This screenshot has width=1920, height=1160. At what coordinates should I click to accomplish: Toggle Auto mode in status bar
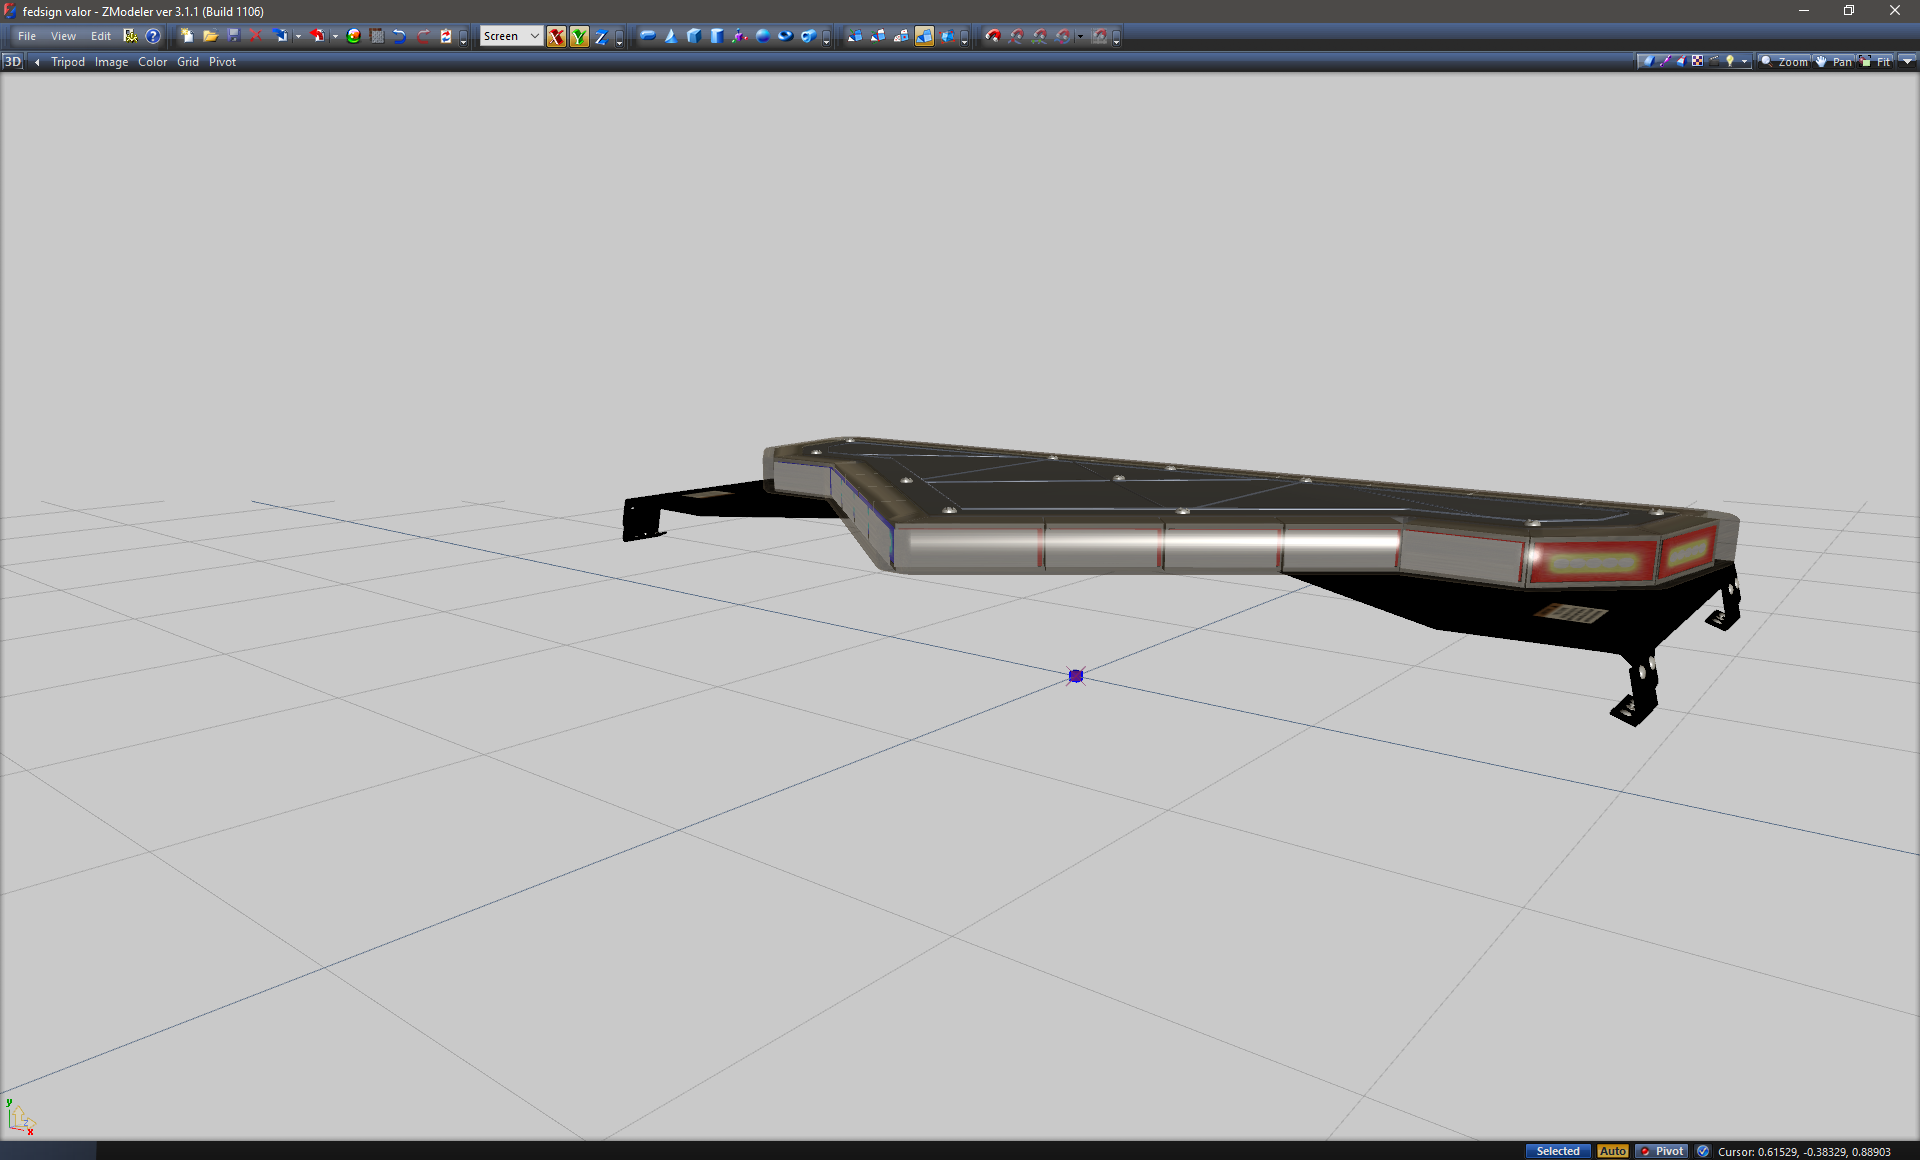[1612, 1151]
